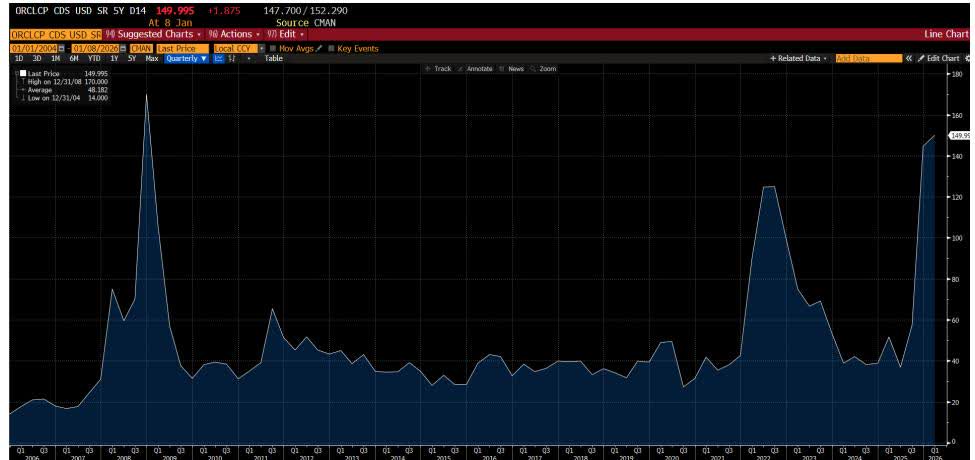
Task: Activate the Track crosshair tool
Action: [x=438, y=69]
